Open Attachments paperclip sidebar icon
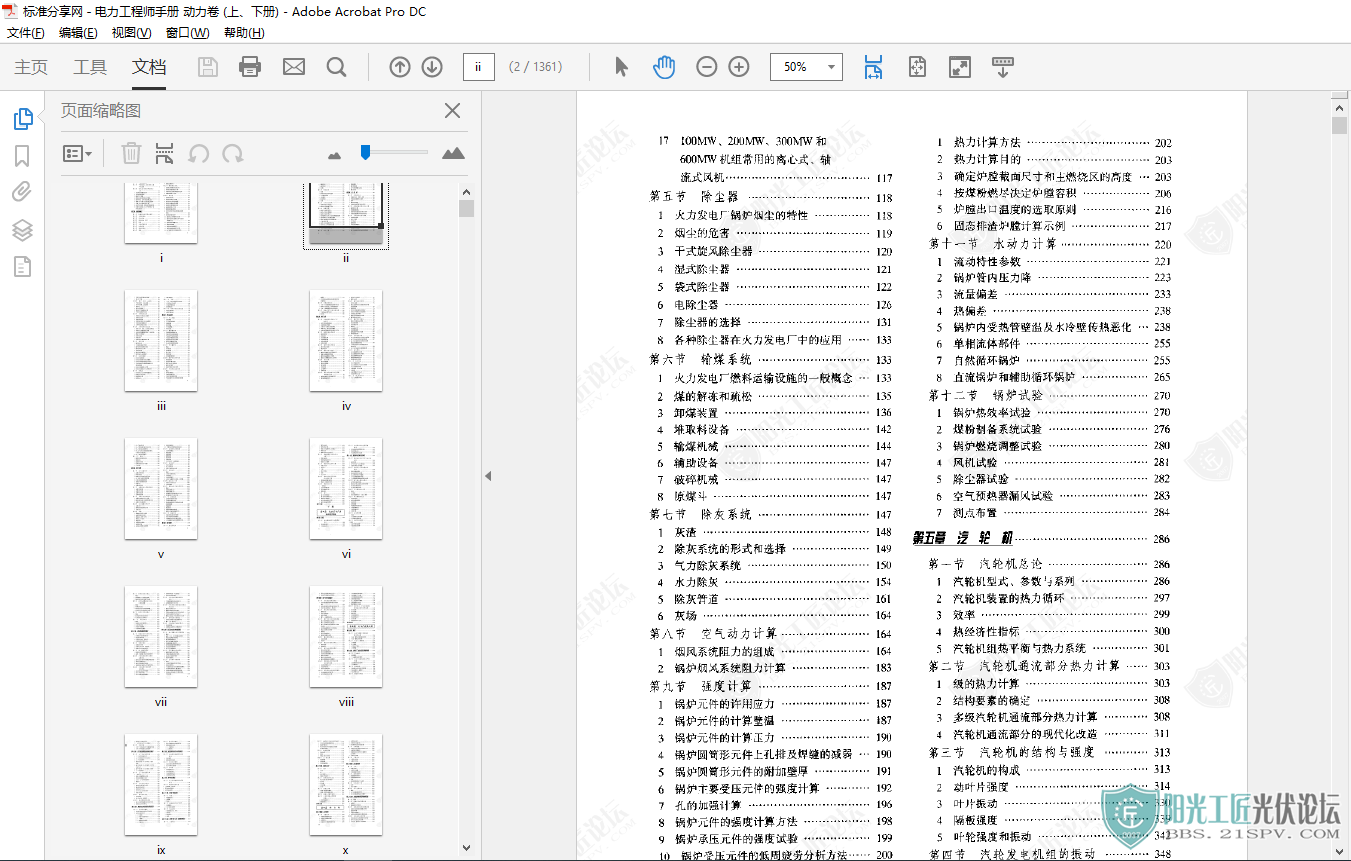The width and height of the screenshot is (1351, 861). pos(22,192)
